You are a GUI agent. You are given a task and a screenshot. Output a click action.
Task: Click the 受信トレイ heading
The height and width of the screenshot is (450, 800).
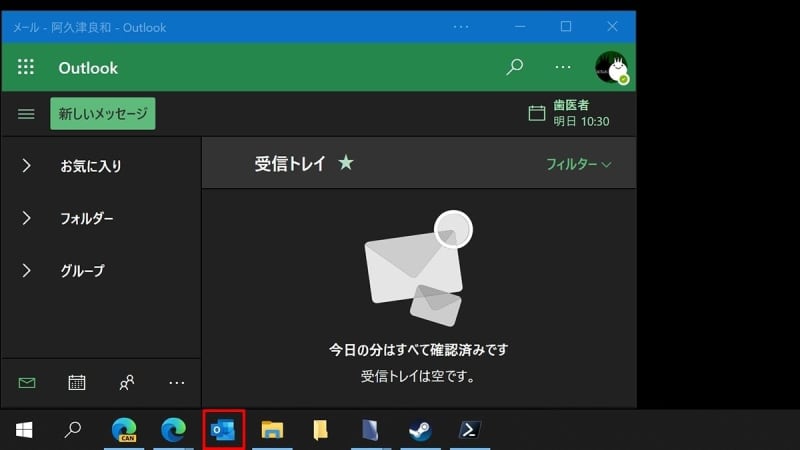coord(290,164)
